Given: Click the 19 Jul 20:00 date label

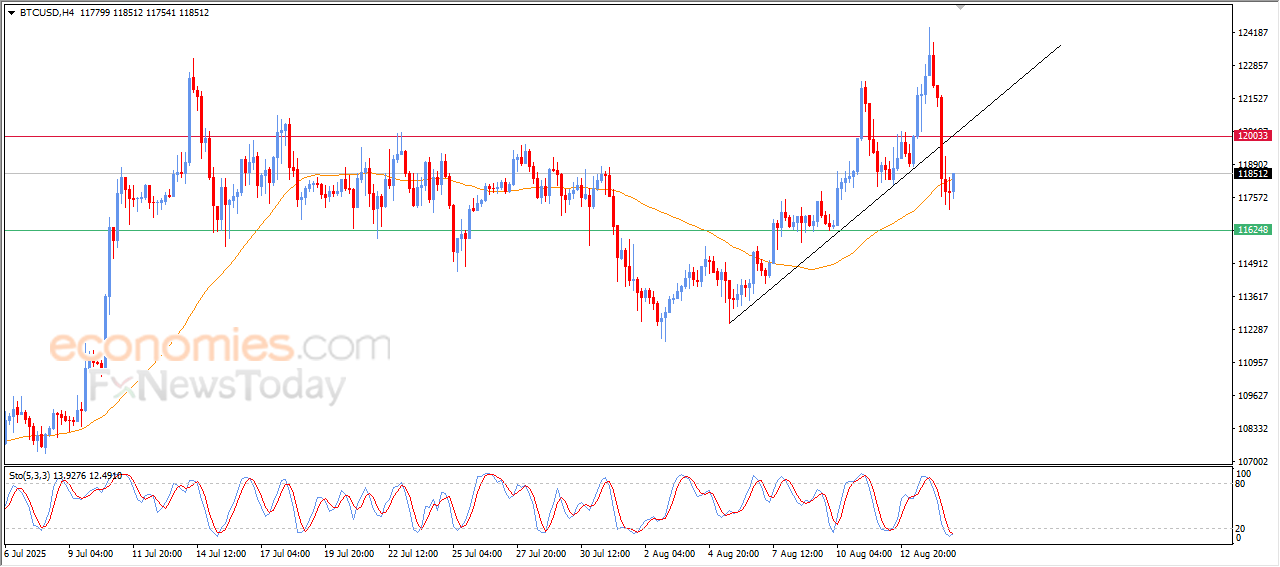Looking at the screenshot, I should 349,553.
